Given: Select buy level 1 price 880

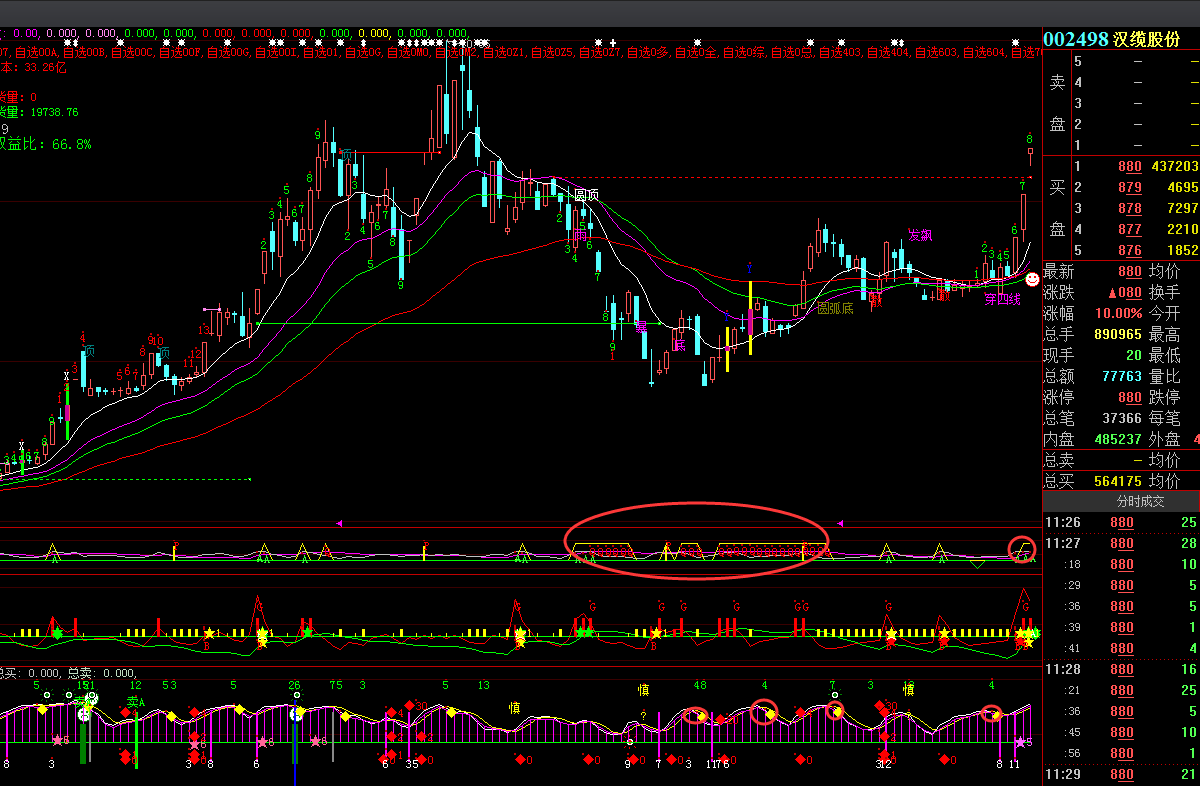Looking at the screenshot, I should click(x=1129, y=166).
